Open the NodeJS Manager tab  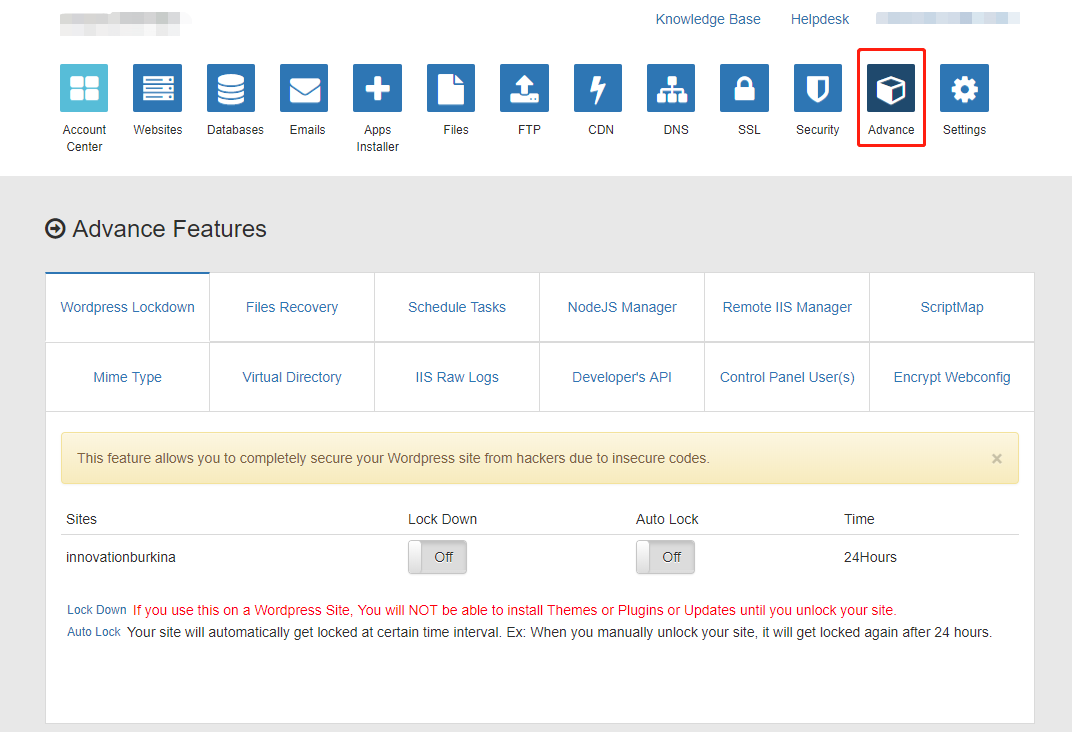pyautogui.click(x=621, y=307)
